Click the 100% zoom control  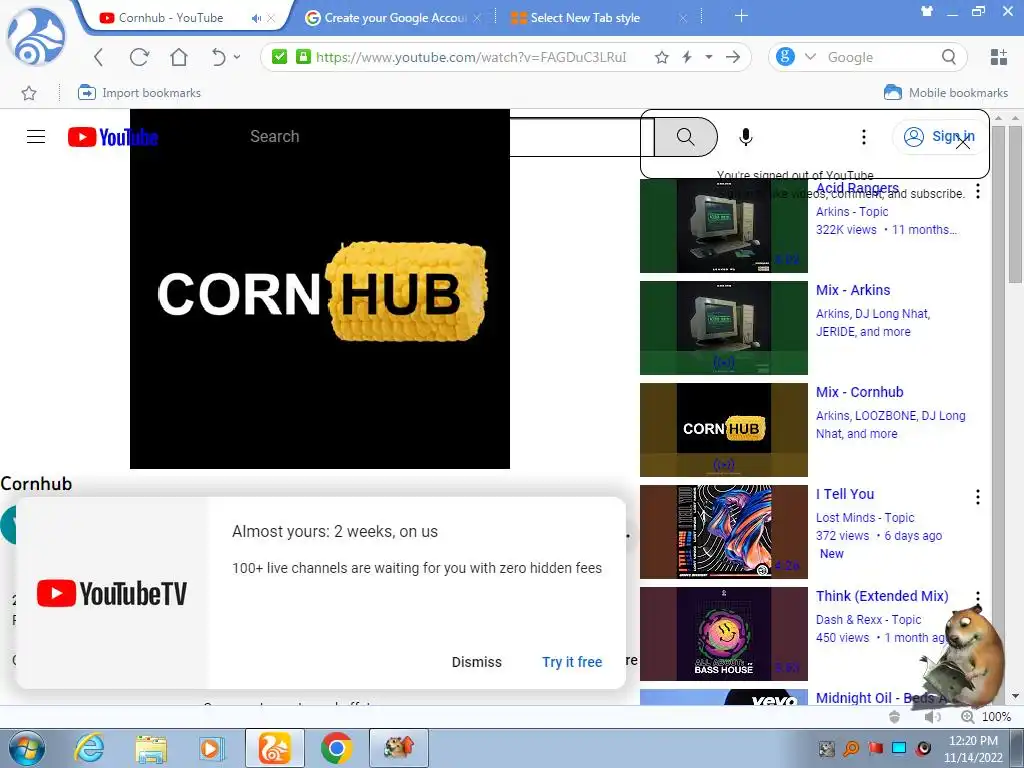pyautogui.click(x=986, y=716)
